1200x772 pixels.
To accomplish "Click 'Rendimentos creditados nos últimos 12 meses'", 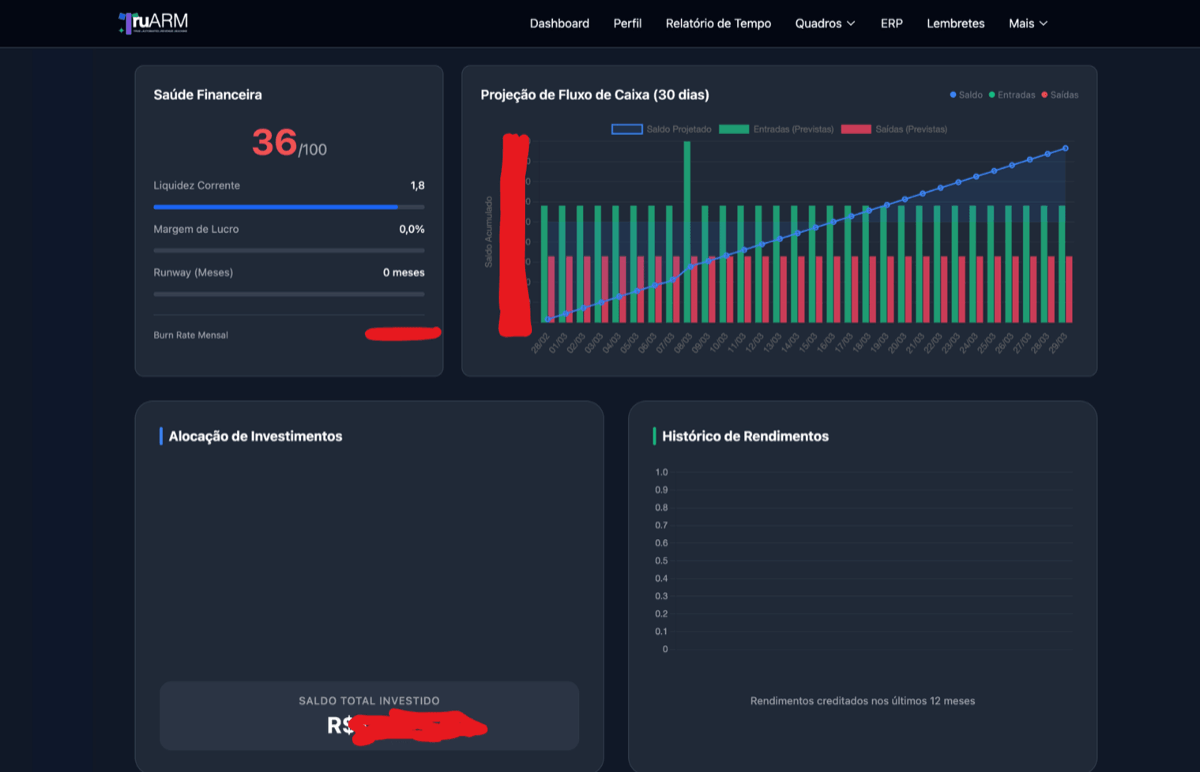I will pos(863,701).
